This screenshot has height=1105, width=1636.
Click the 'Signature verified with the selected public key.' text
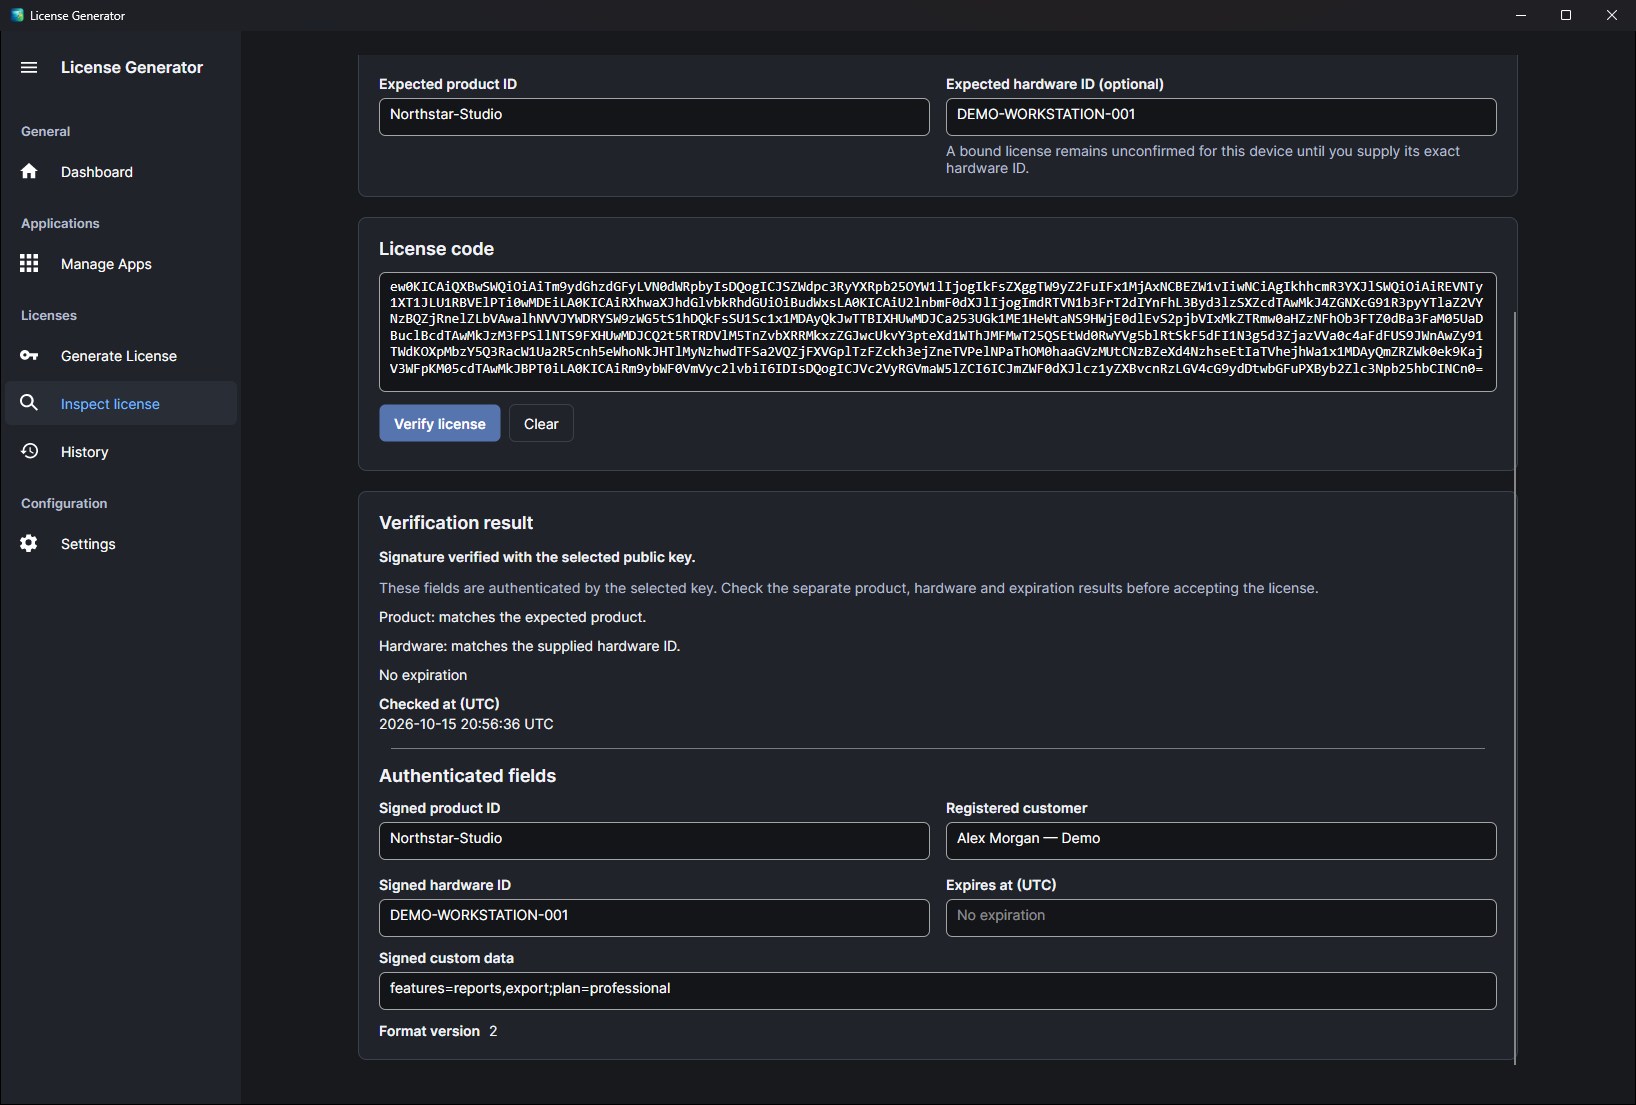pos(537,557)
